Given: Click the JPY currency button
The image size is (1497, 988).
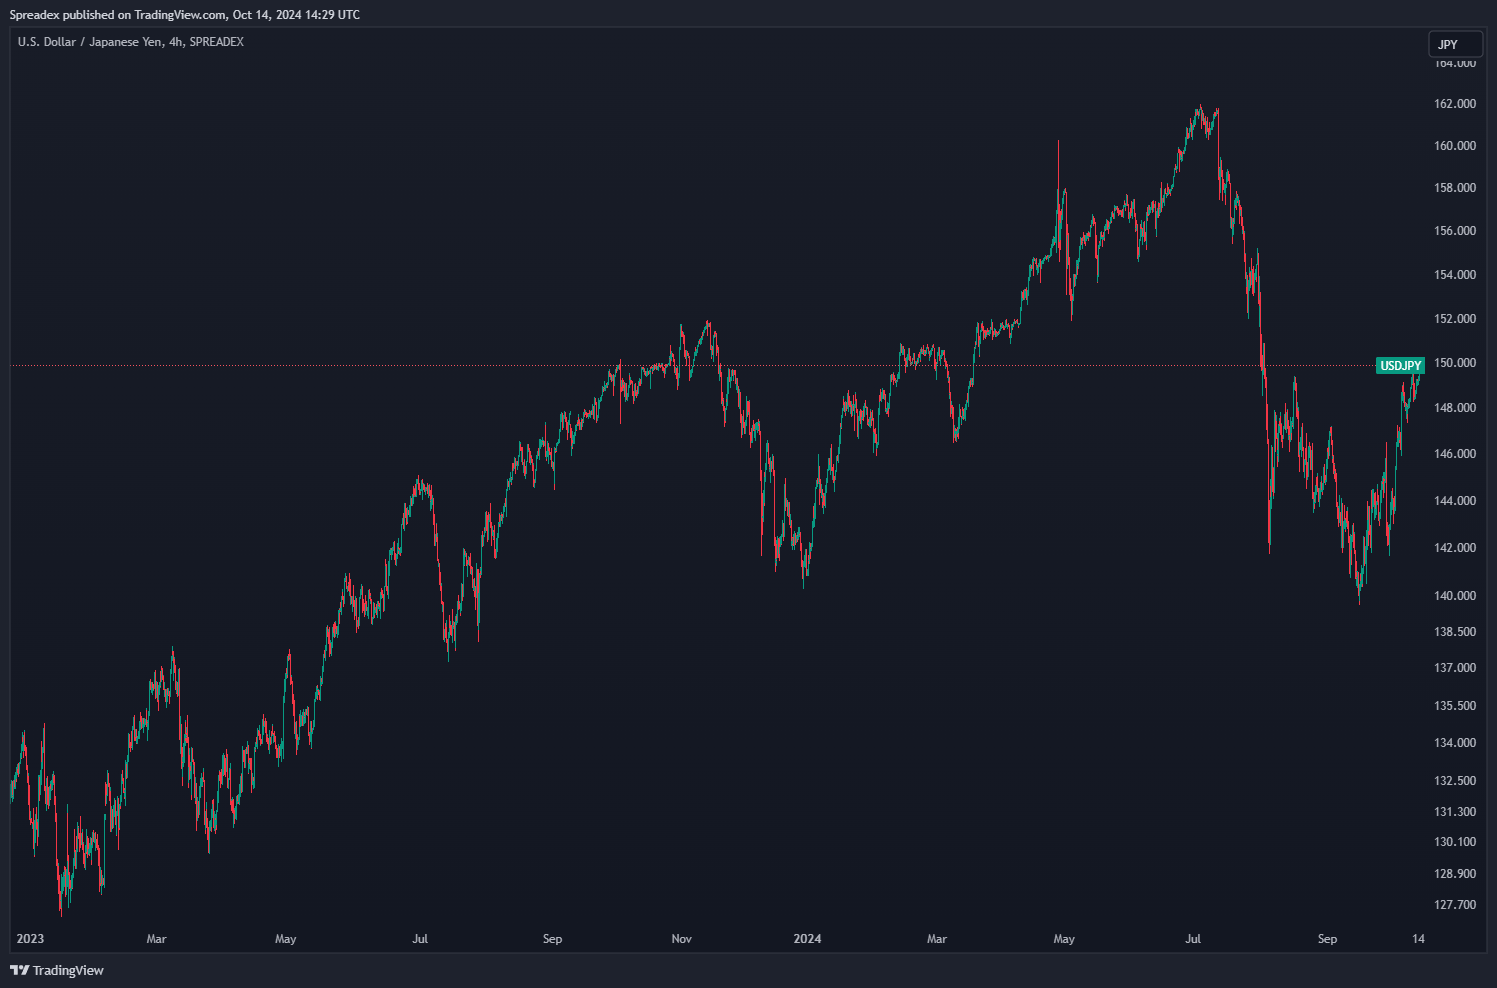Looking at the screenshot, I should pyautogui.click(x=1455, y=44).
